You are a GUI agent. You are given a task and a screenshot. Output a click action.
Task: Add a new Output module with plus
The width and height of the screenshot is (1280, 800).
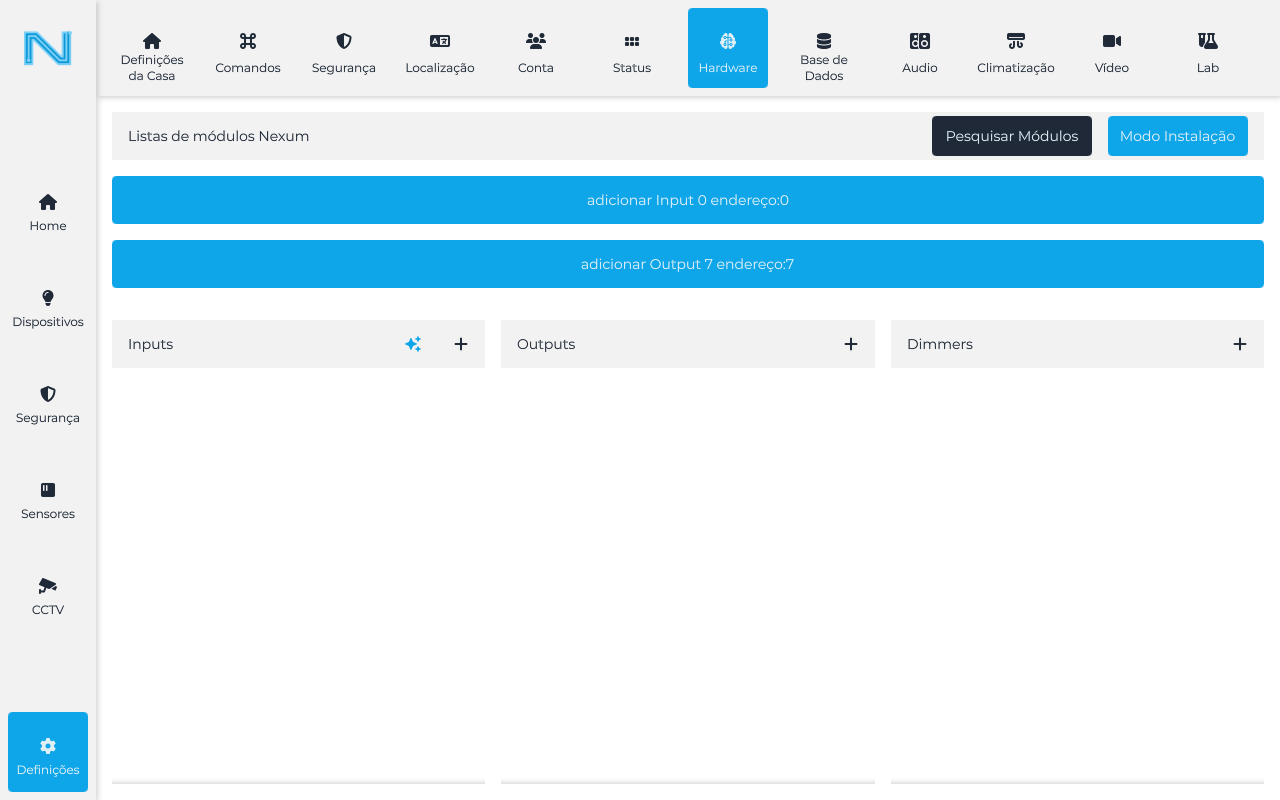coord(851,344)
